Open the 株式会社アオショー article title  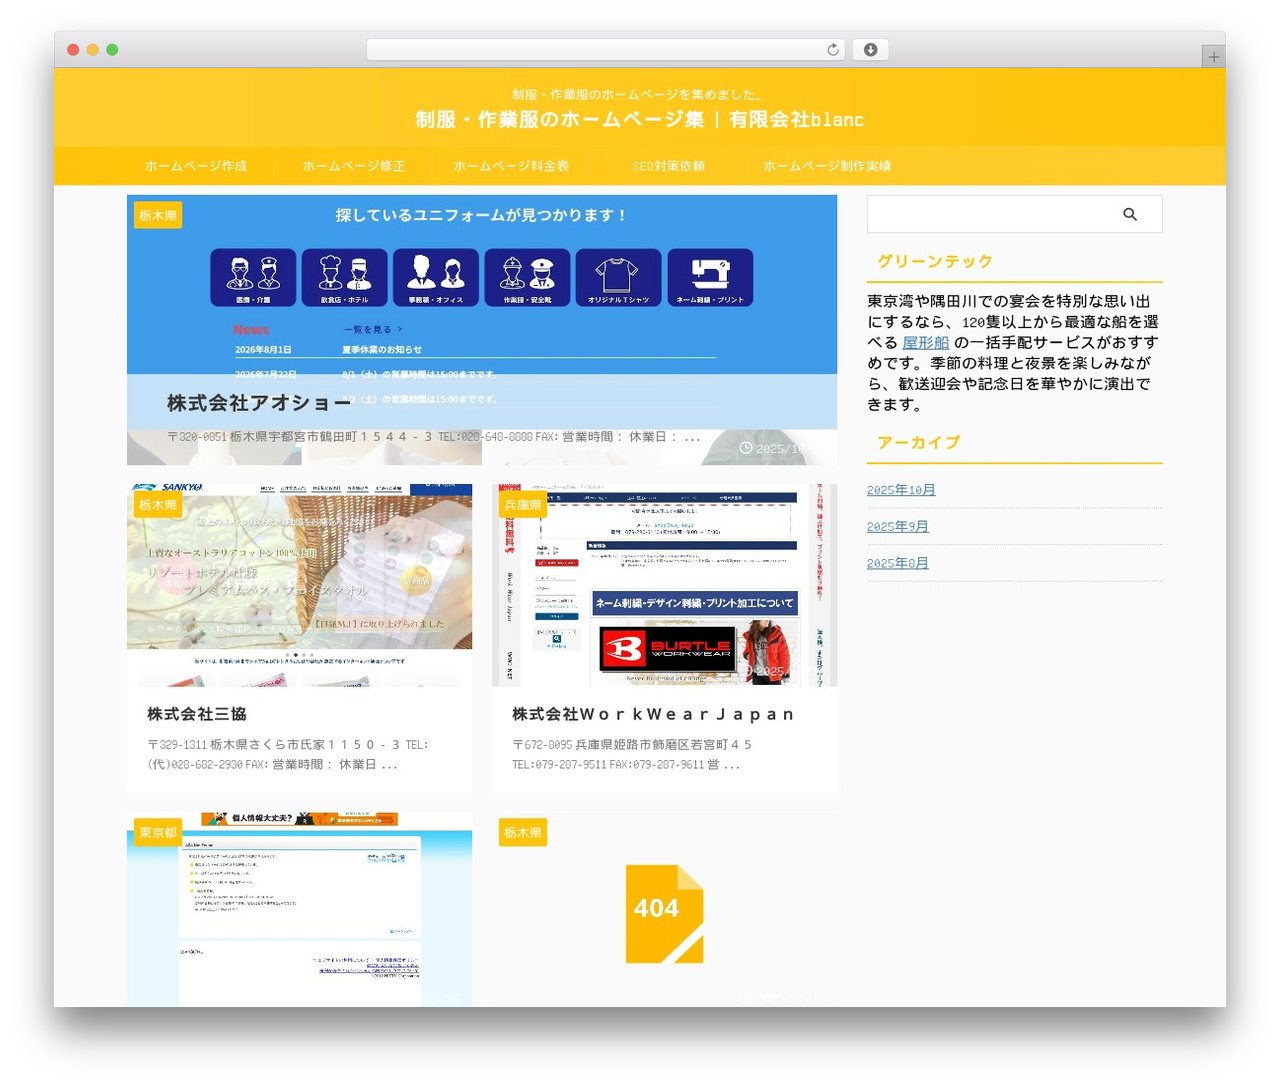259,403
